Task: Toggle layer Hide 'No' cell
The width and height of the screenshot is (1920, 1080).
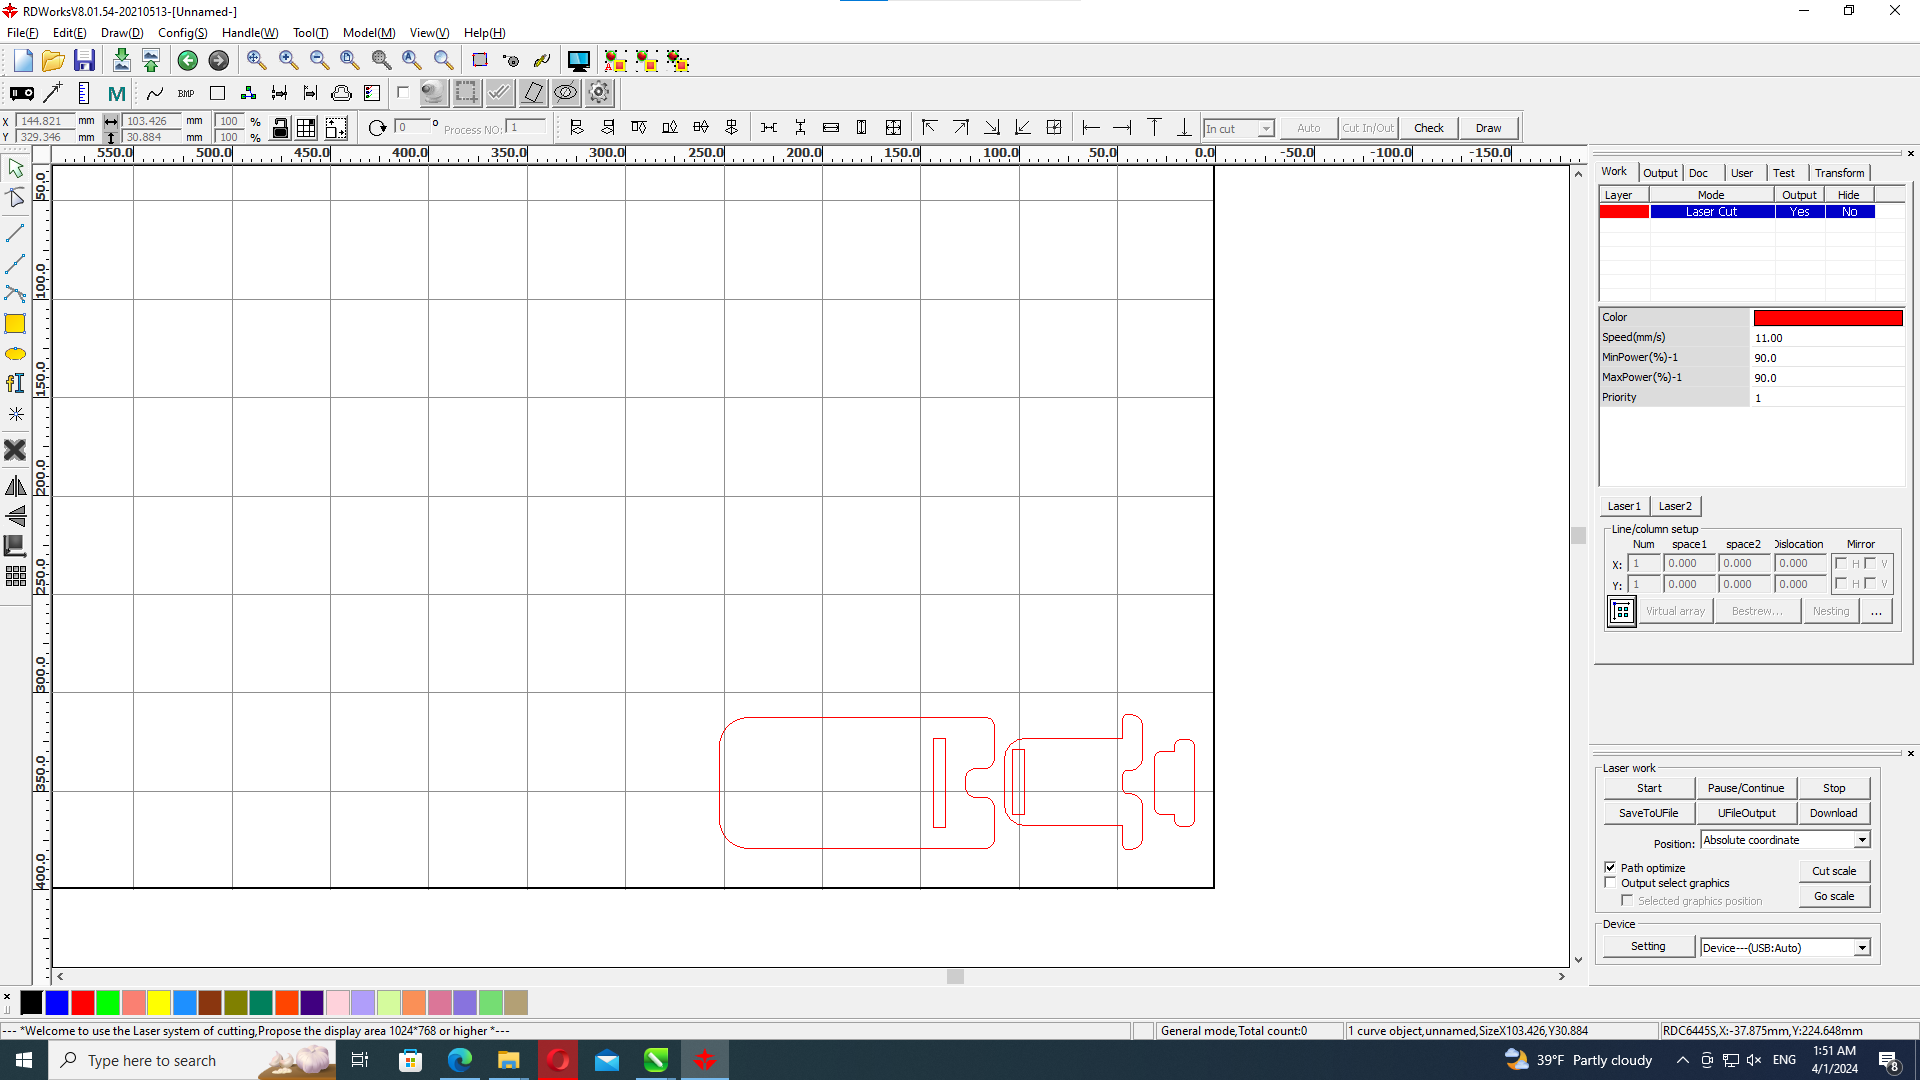Action: [1849, 212]
